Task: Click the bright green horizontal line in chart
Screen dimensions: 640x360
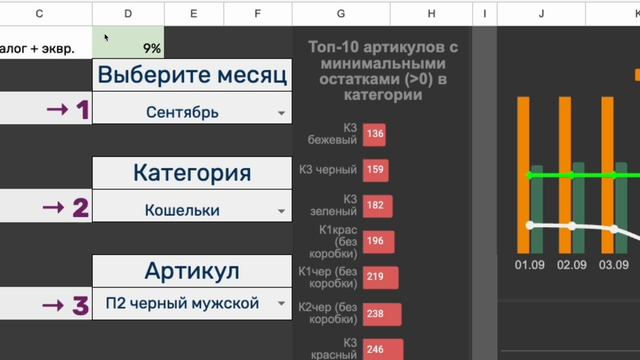Action: coord(584,176)
